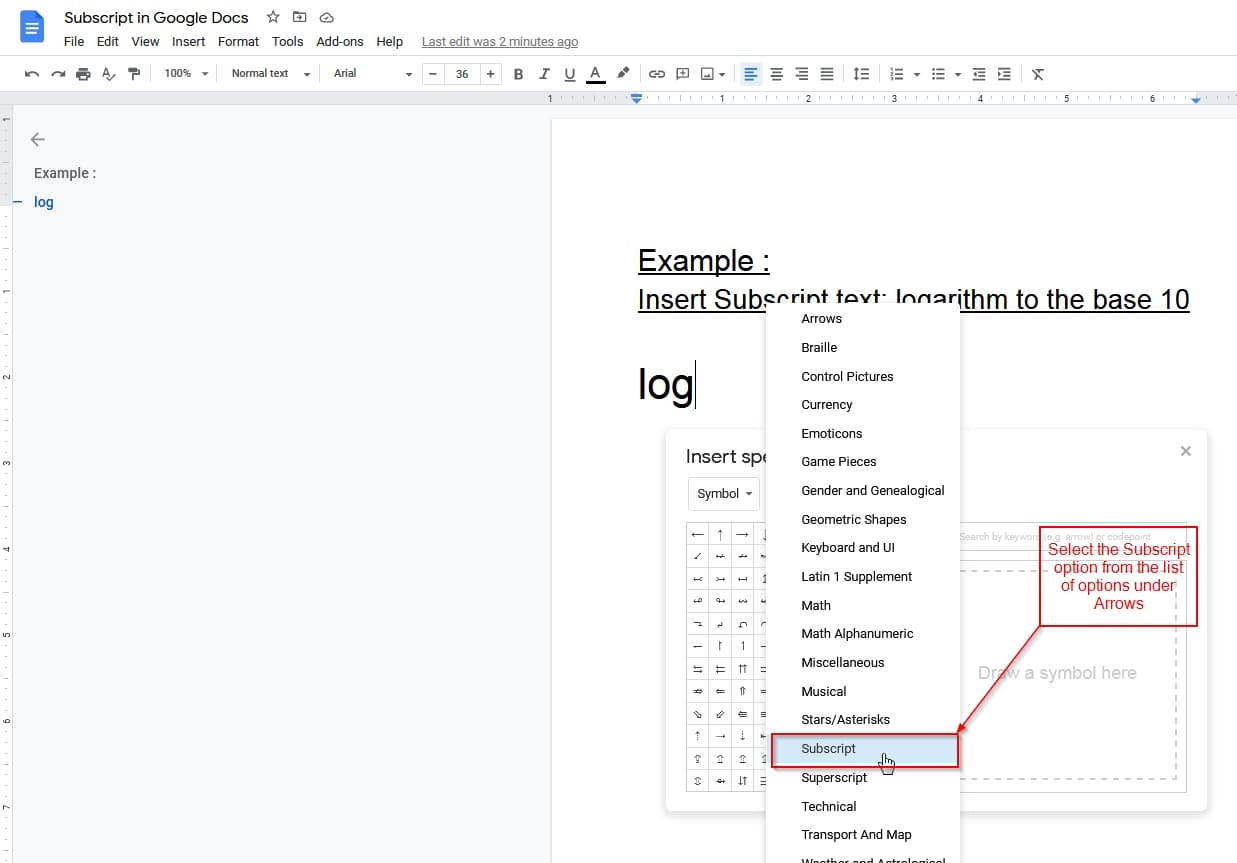
Task: Toggle italic formatting
Action: coord(544,73)
